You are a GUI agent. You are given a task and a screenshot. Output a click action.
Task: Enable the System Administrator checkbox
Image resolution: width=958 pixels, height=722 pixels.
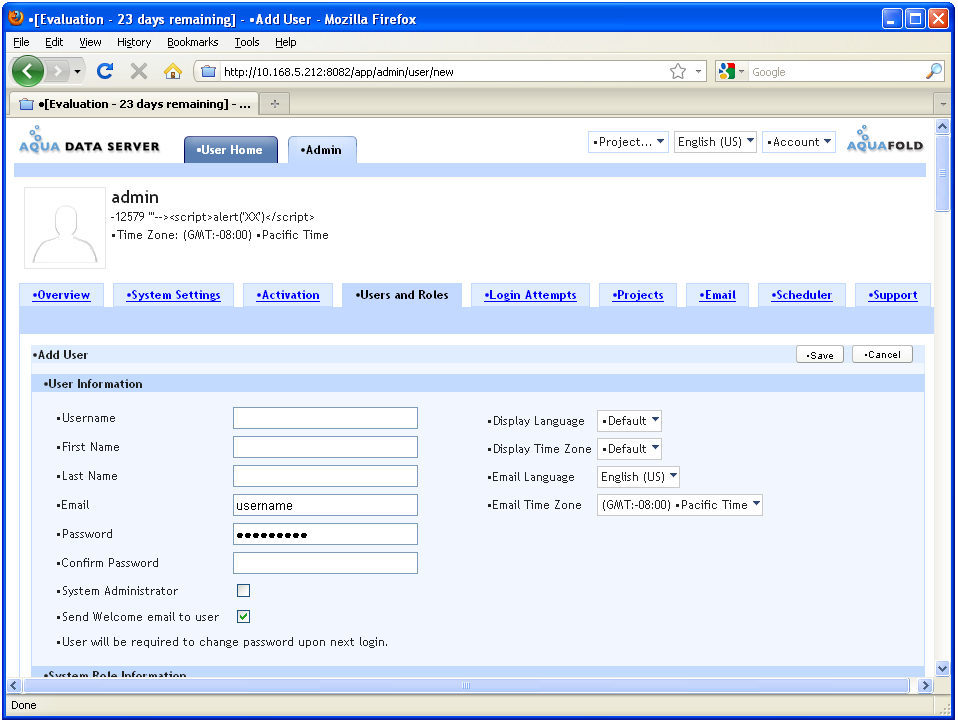(243, 591)
